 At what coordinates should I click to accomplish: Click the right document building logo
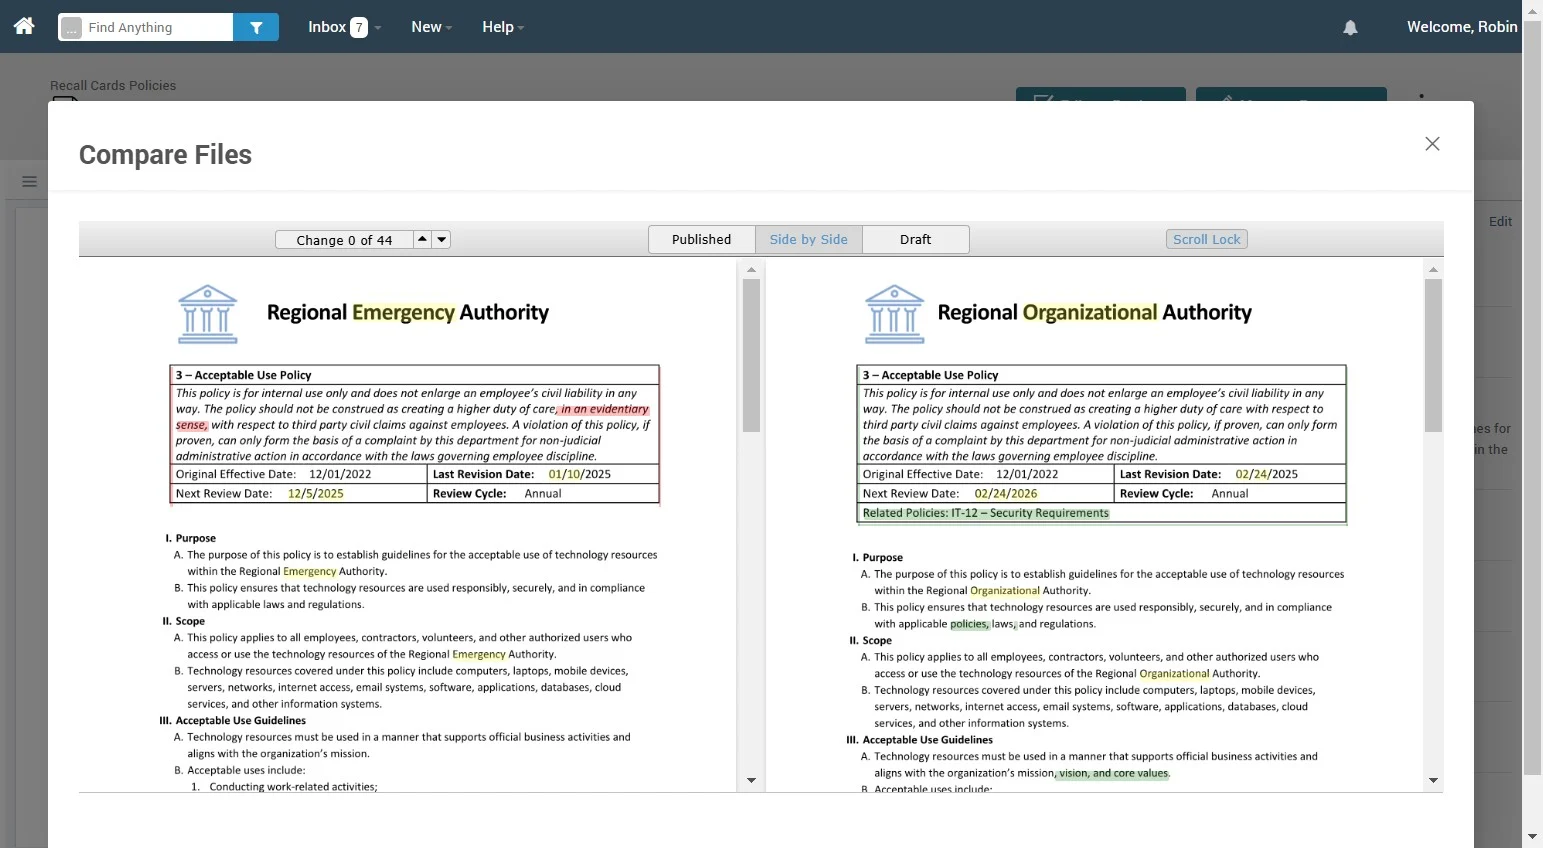tap(894, 314)
